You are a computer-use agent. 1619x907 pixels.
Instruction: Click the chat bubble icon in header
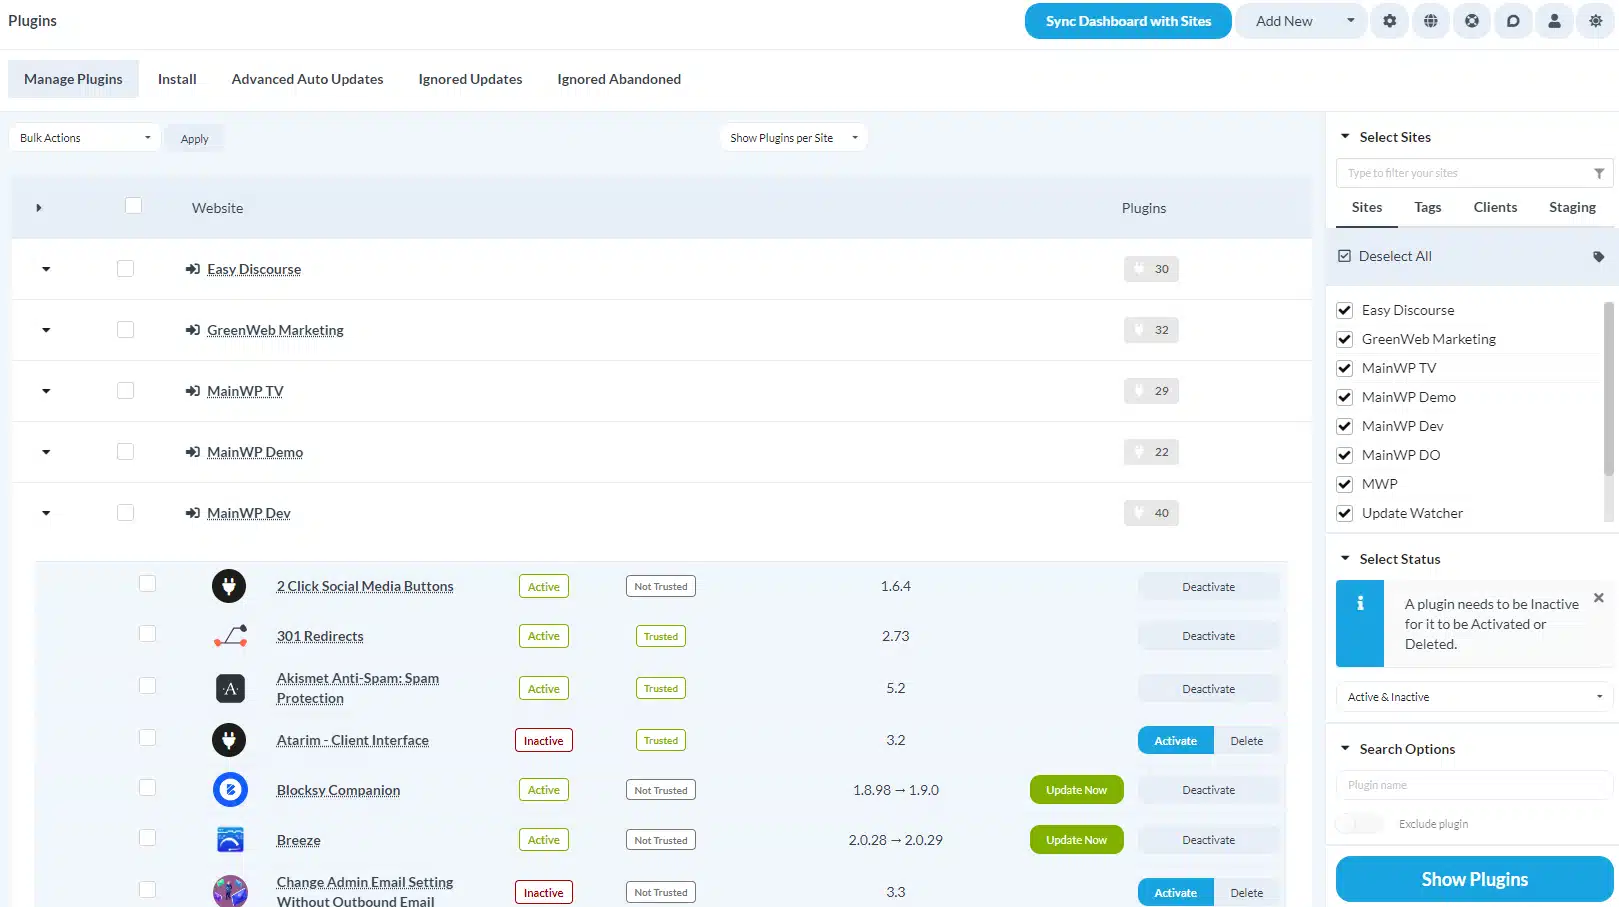(x=1513, y=21)
